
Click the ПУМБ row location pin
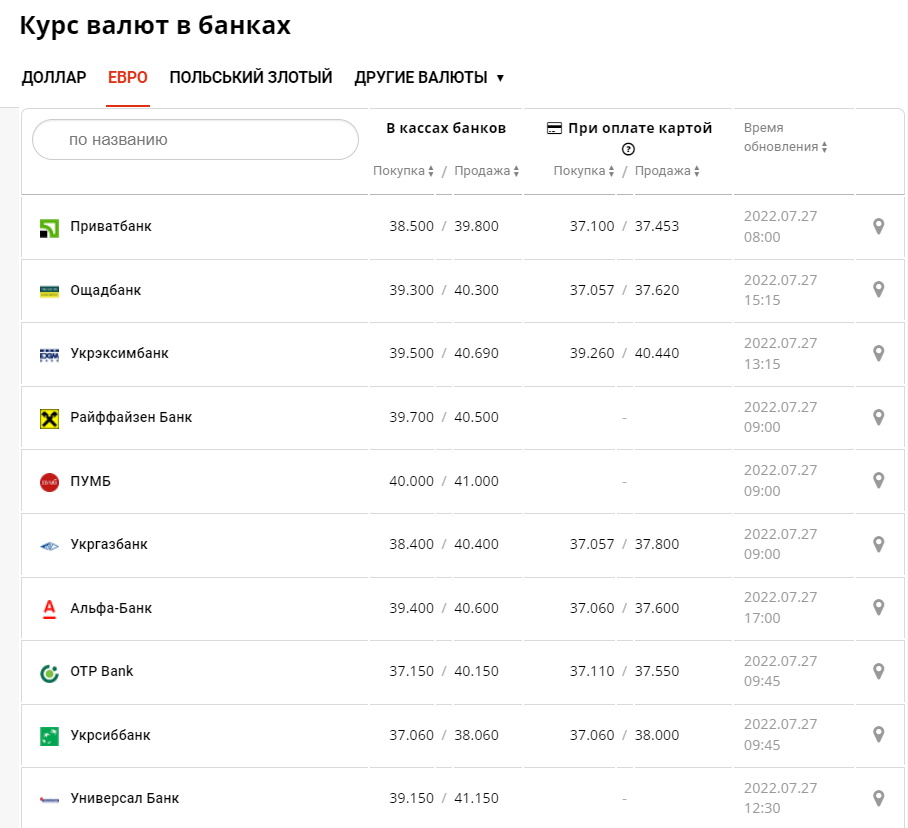[x=878, y=481]
